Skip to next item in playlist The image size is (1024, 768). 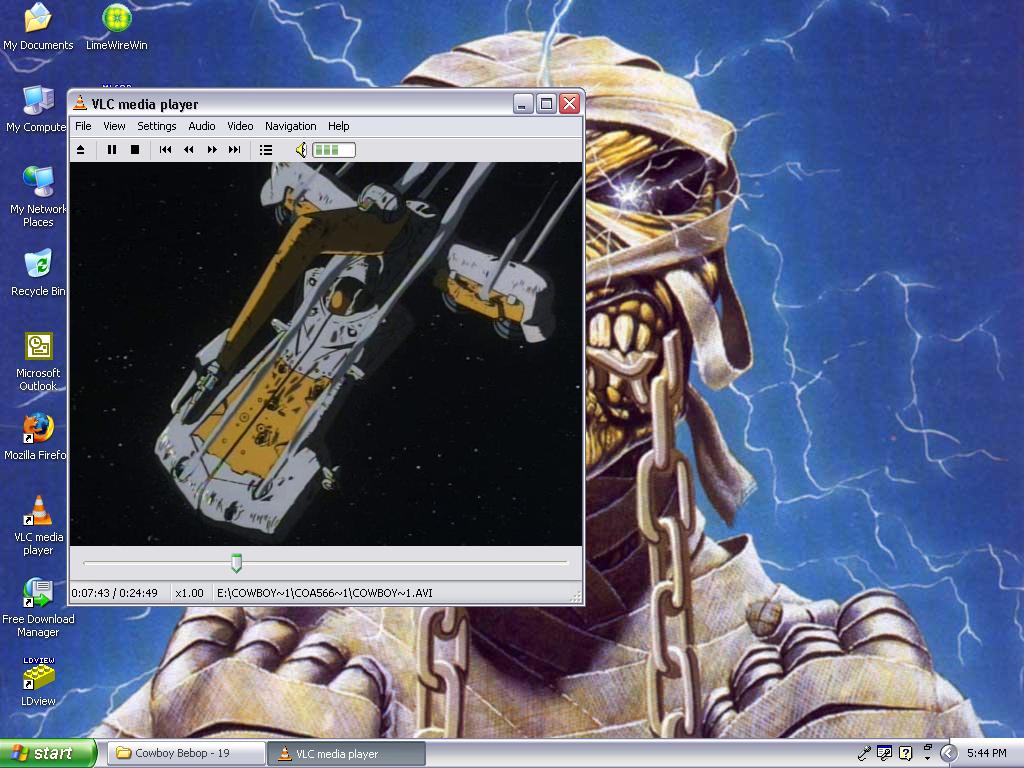click(234, 150)
